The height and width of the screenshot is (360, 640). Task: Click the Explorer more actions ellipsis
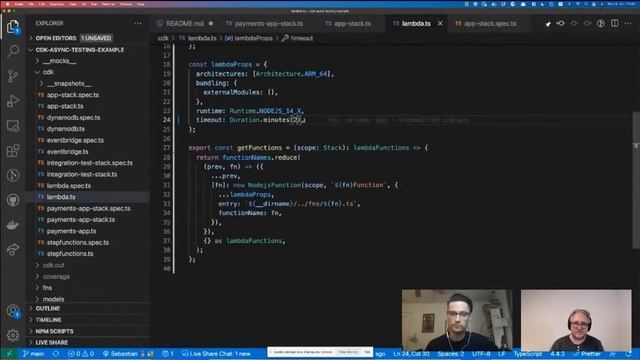coord(138,23)
